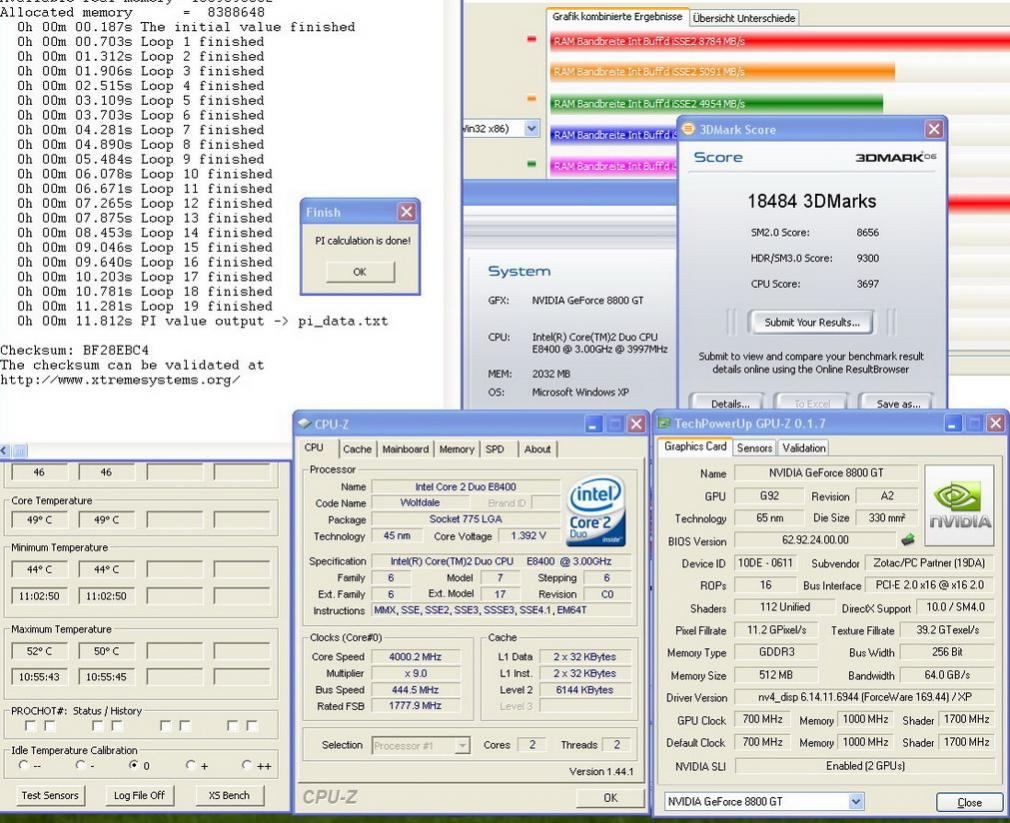
Task: Click the red RAM Bandbreite 8784 MB/s bar
Action: [779, 41]
